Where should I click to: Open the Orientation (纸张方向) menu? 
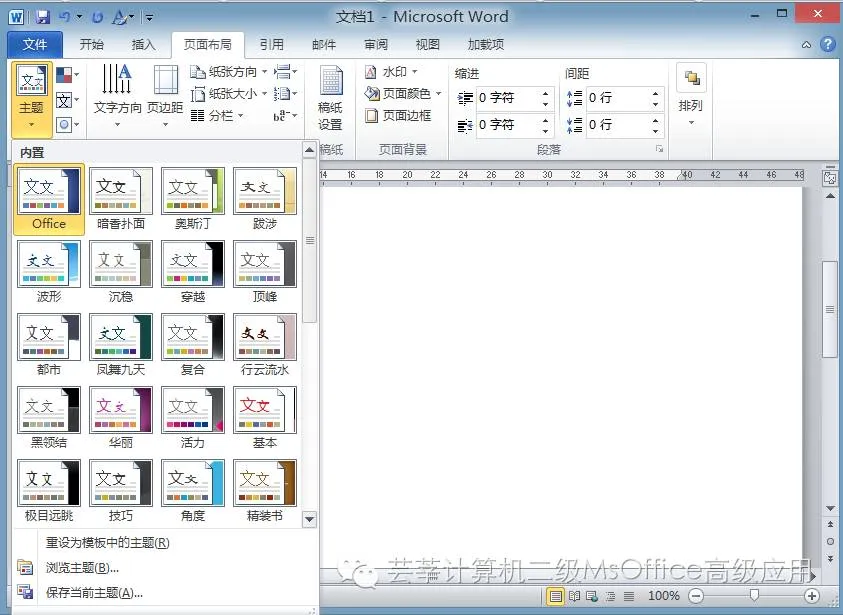pyautogui.click(x=229, y=71)
